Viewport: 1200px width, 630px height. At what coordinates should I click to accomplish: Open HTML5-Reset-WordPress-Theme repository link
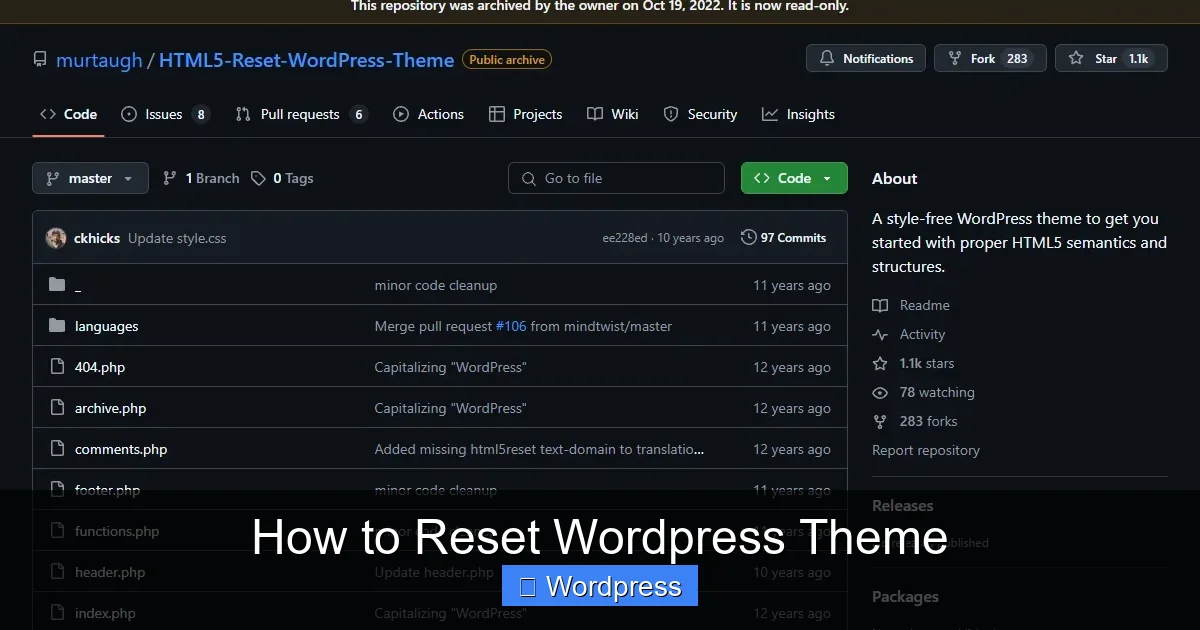coord(306,60)
